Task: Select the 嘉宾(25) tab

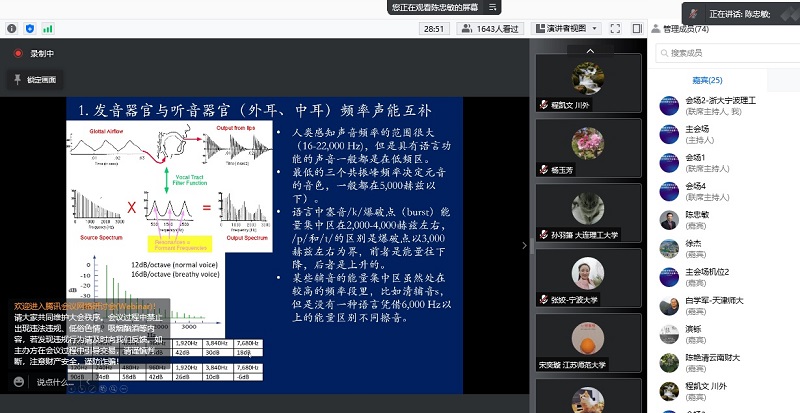Action: (x=706, y=80)
